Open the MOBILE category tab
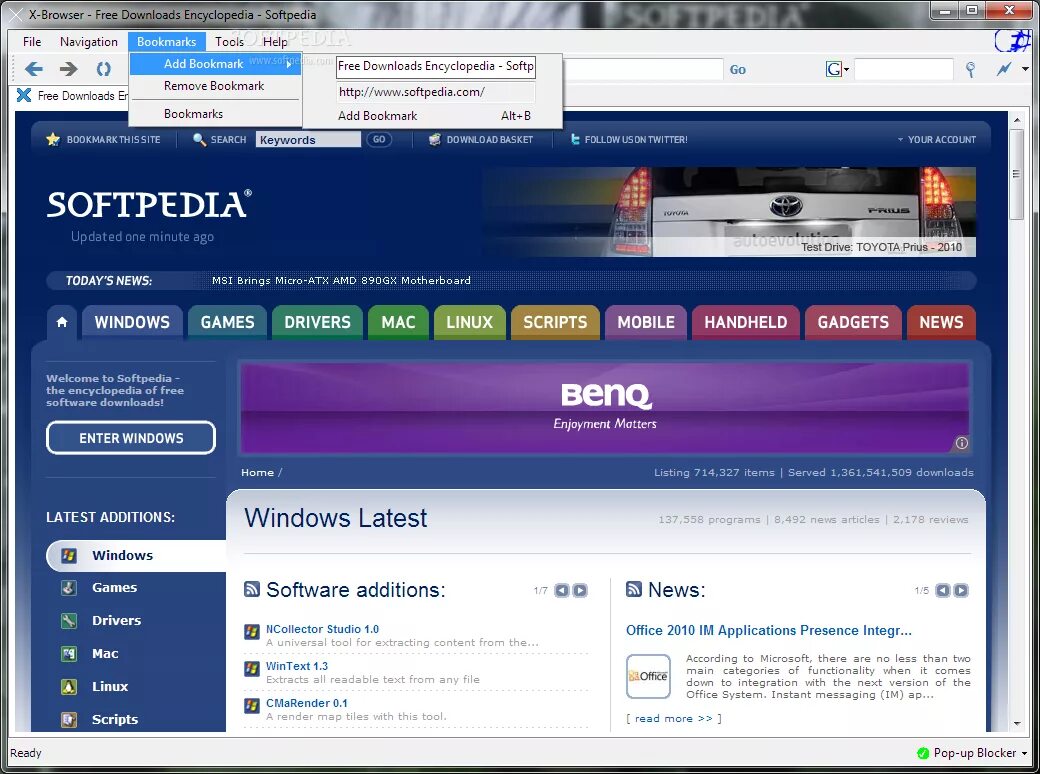Image resolution: width=1040 pixels, height=774 pixels. coord(646,322)
